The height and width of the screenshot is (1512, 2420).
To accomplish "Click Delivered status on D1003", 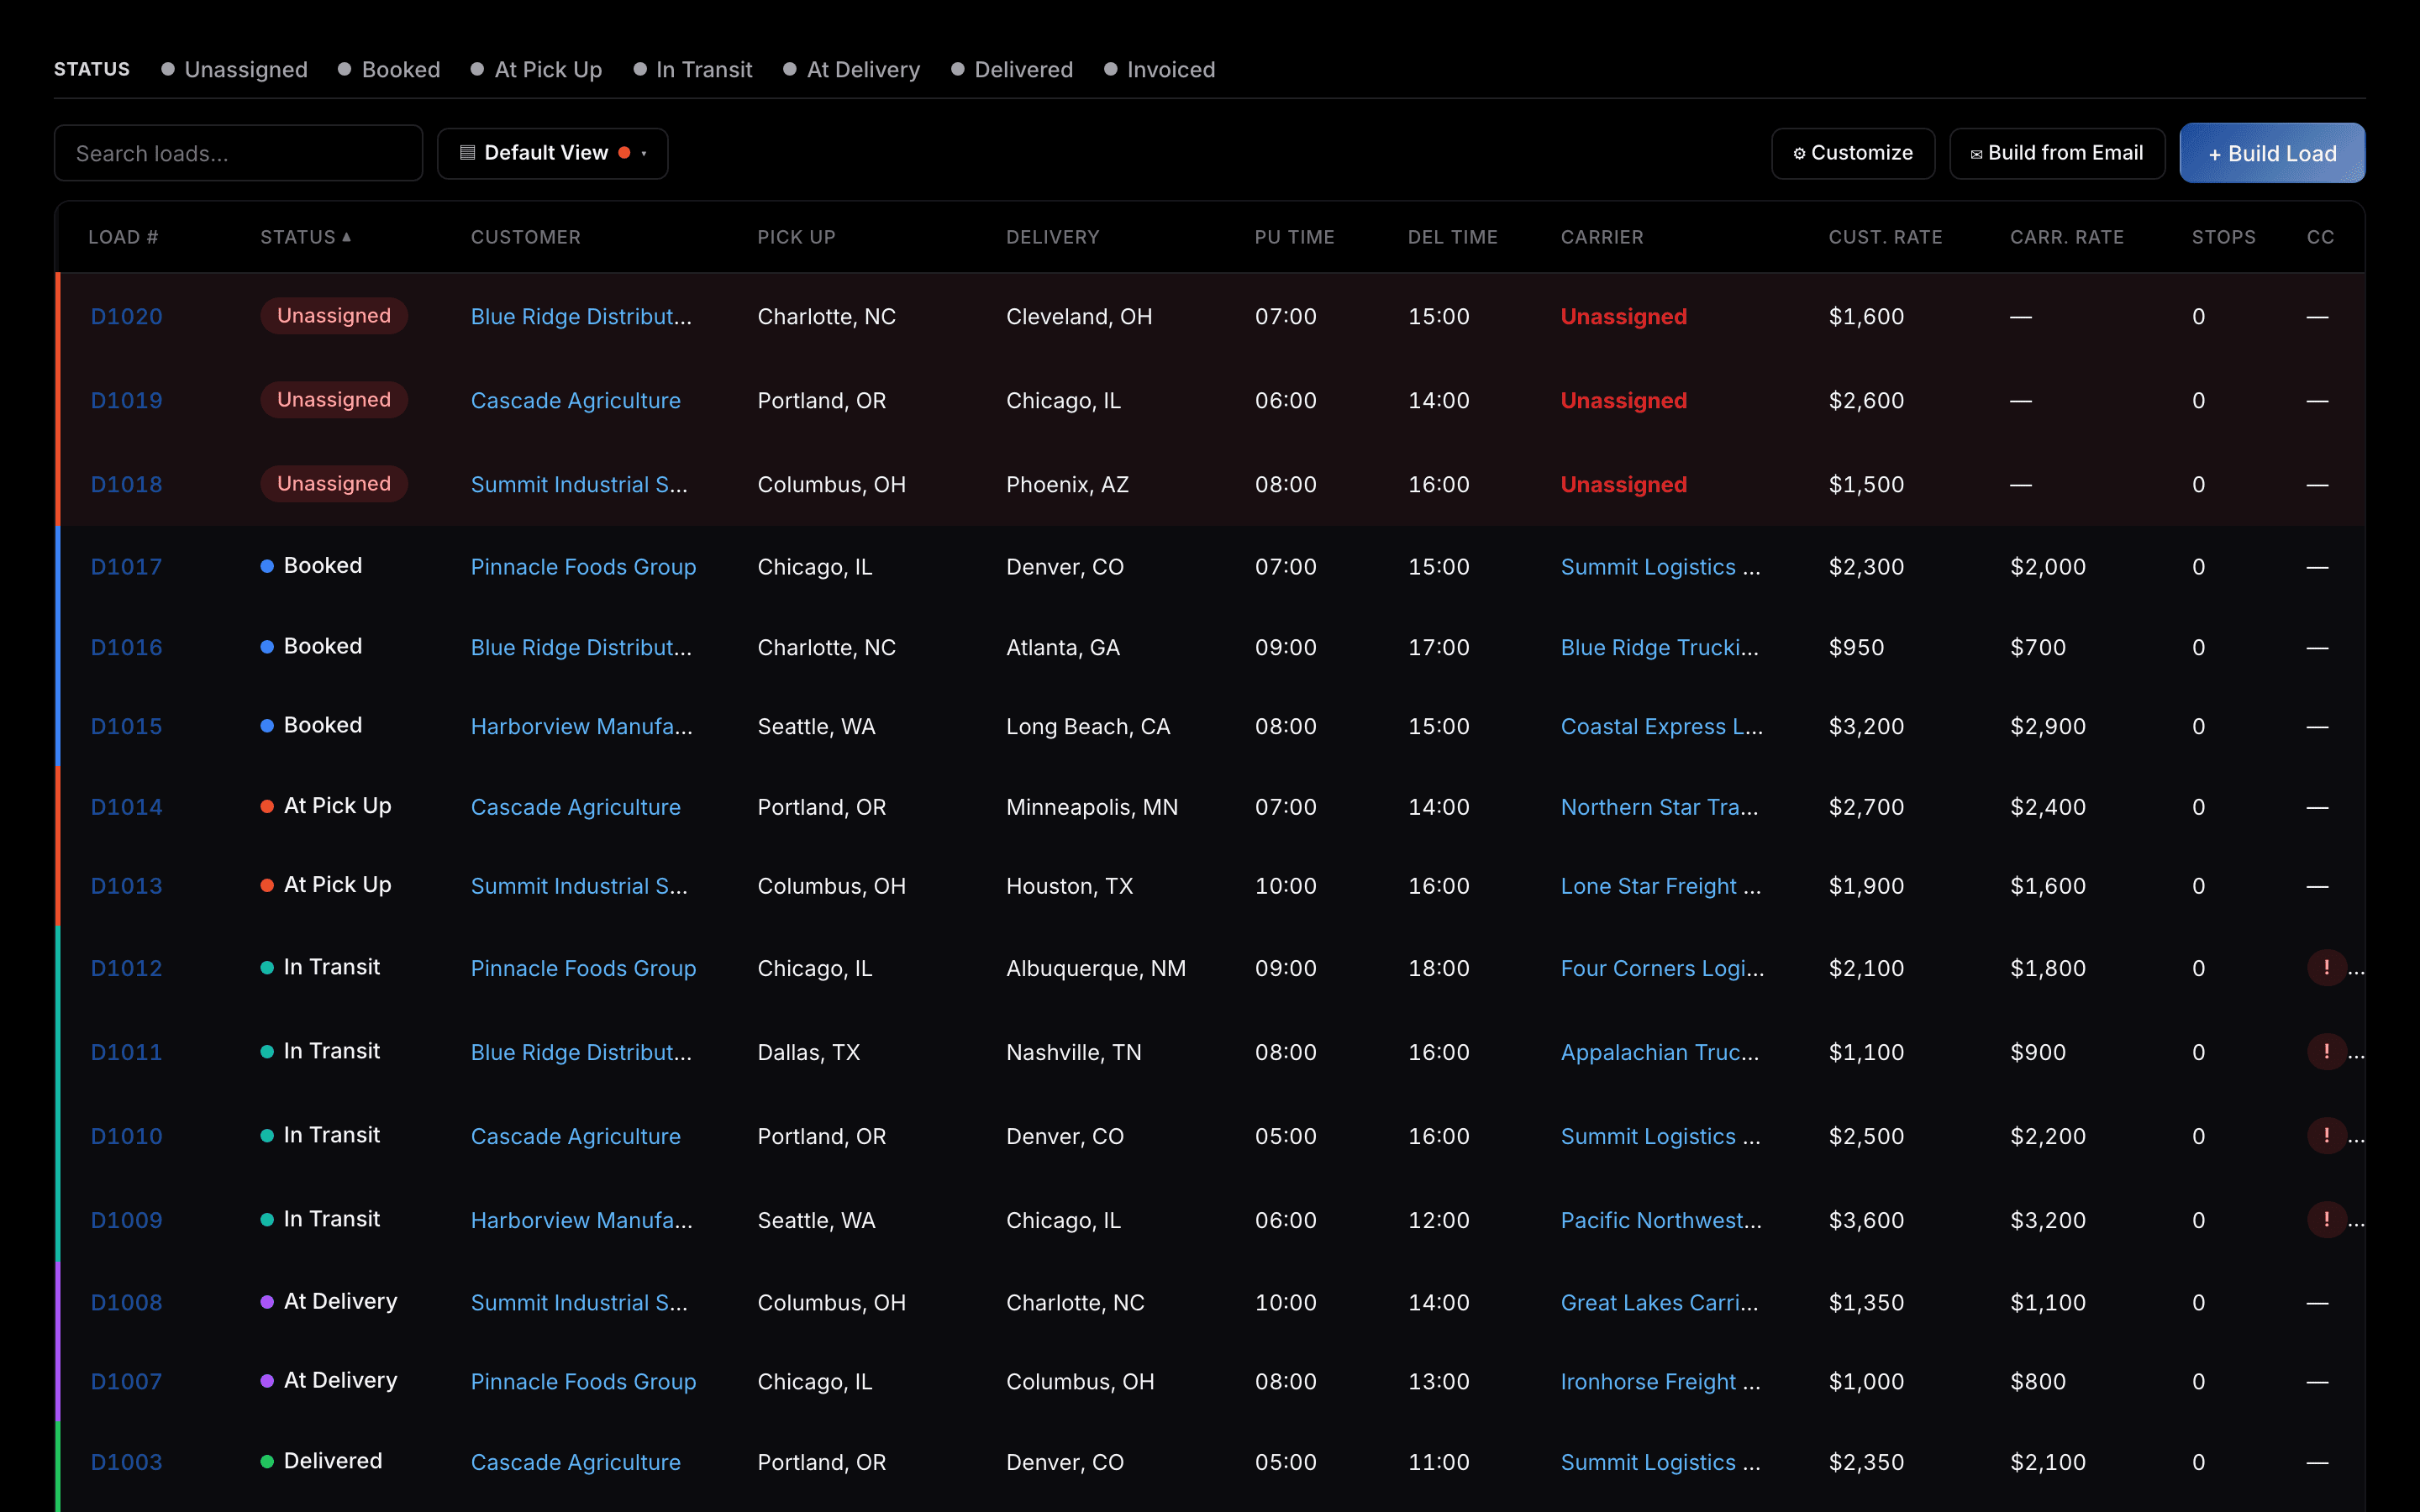I will (x=321, y=1461).
